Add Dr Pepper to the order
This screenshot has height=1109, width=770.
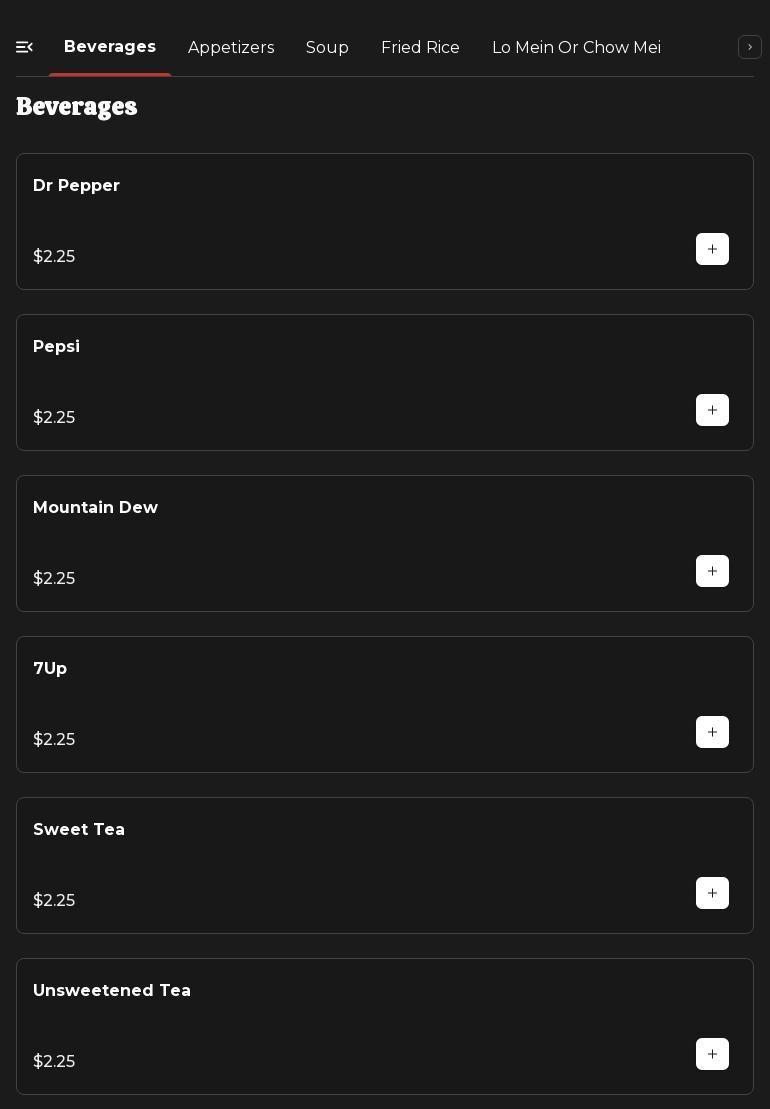coord(712,249)
